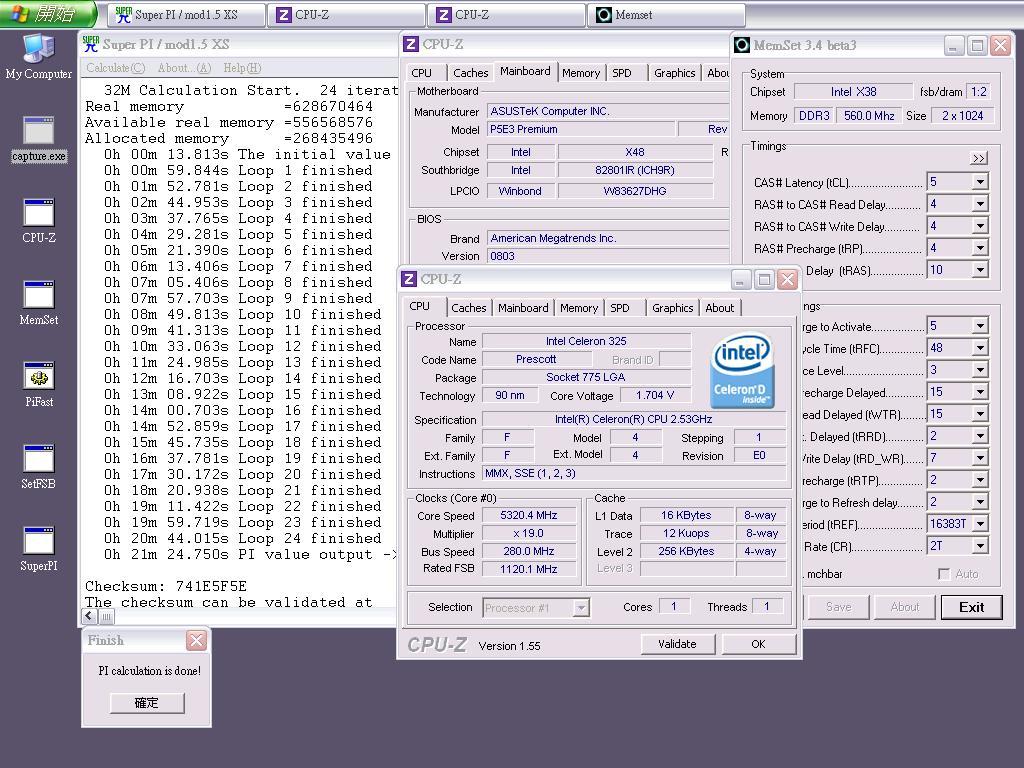1024x768 pixels.
Task: Launch SuperPI desktop shortcut
Action: pos(39,549)
